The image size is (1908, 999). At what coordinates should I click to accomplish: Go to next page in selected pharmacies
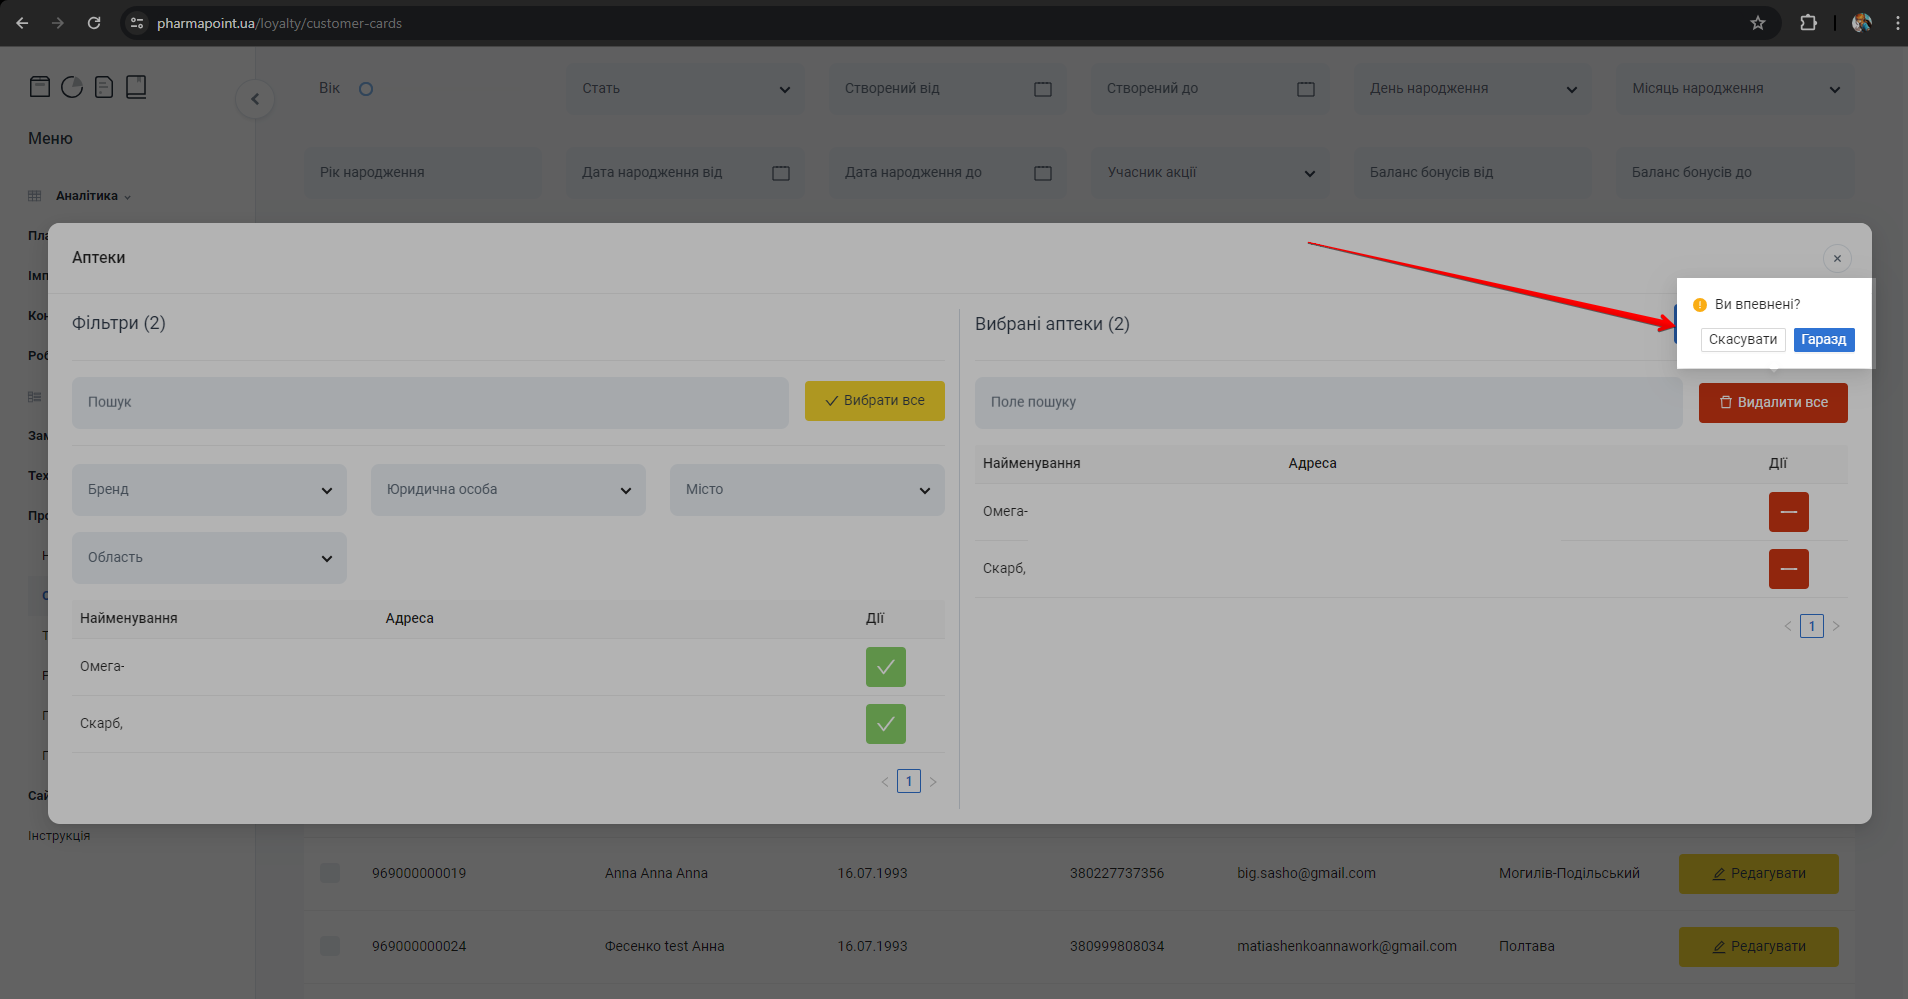click(1836, 626)
